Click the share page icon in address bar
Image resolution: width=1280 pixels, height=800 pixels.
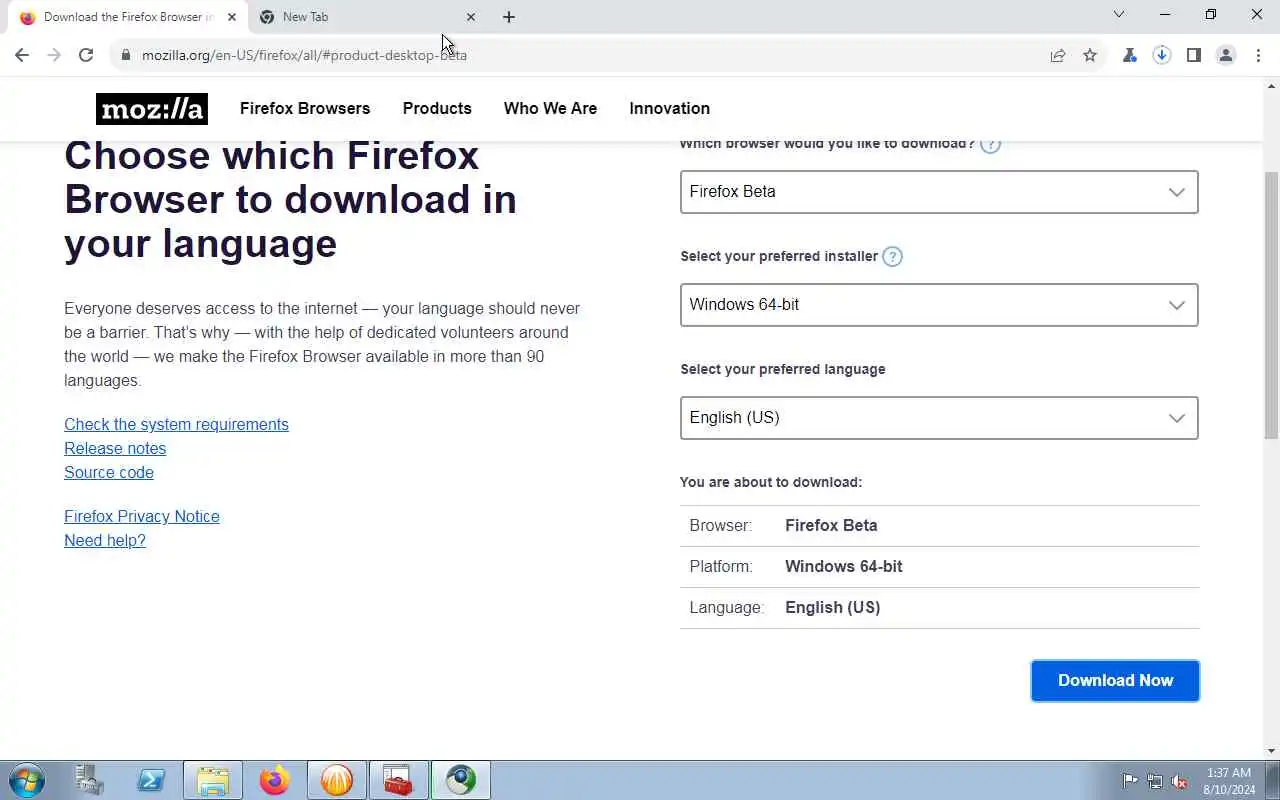pos(1058,55)
